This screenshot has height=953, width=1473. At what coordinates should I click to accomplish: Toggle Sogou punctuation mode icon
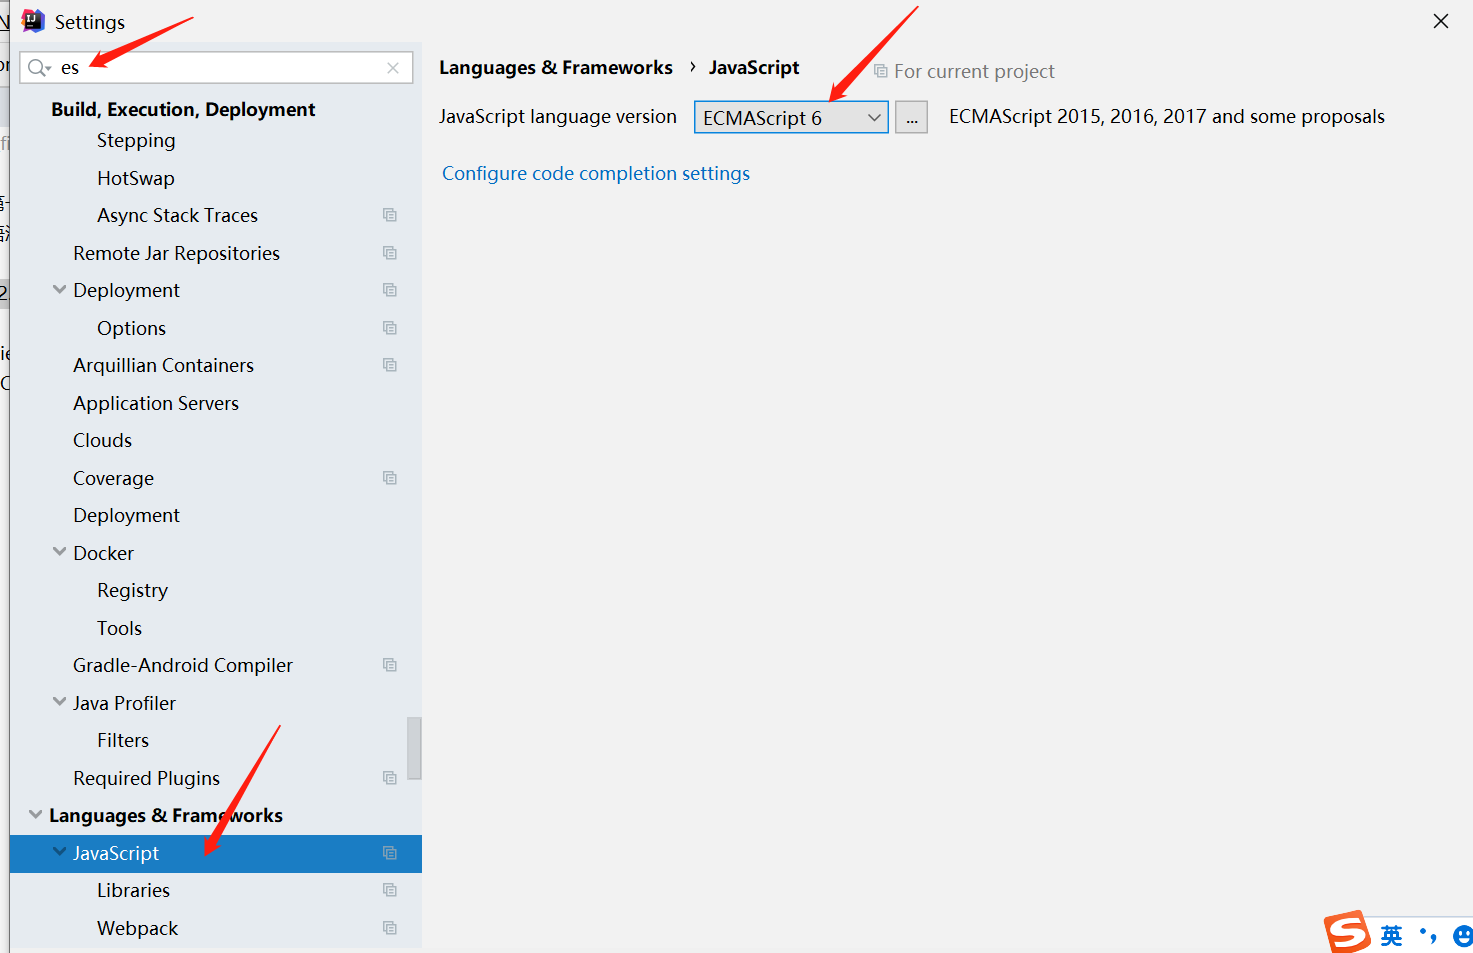pyautogui.click(x=1428, y=936)
